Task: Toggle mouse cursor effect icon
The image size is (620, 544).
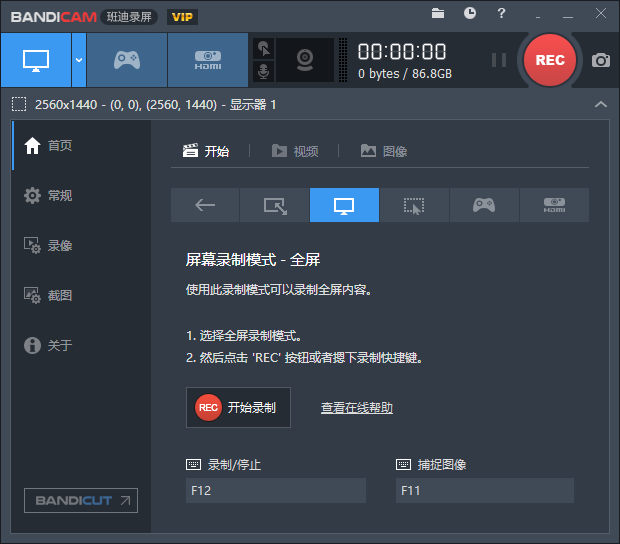Action: [x=263, y=49]
